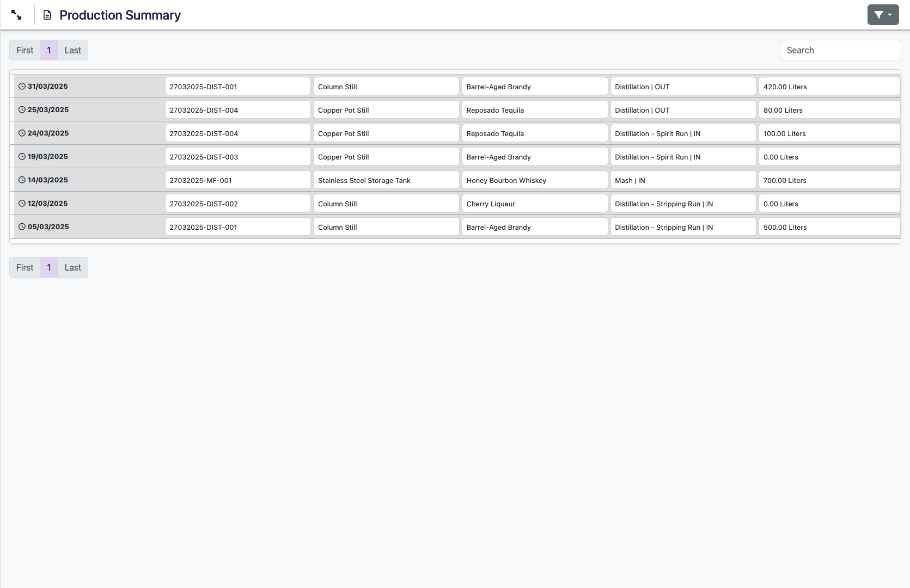Image resolution: width=910 pixels, height=588 pixels.
Task: Go to First page in top pagination
Action: pos(25,50)
